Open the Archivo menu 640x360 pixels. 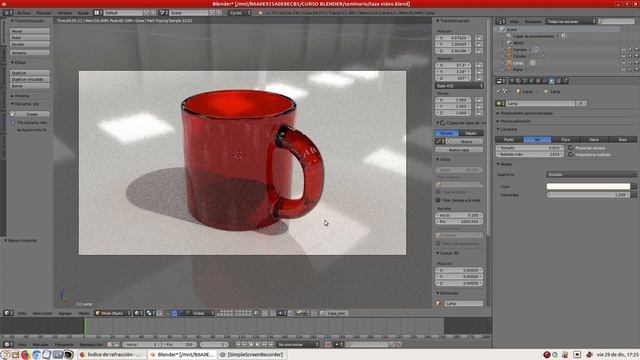click(x=23, y=13)
